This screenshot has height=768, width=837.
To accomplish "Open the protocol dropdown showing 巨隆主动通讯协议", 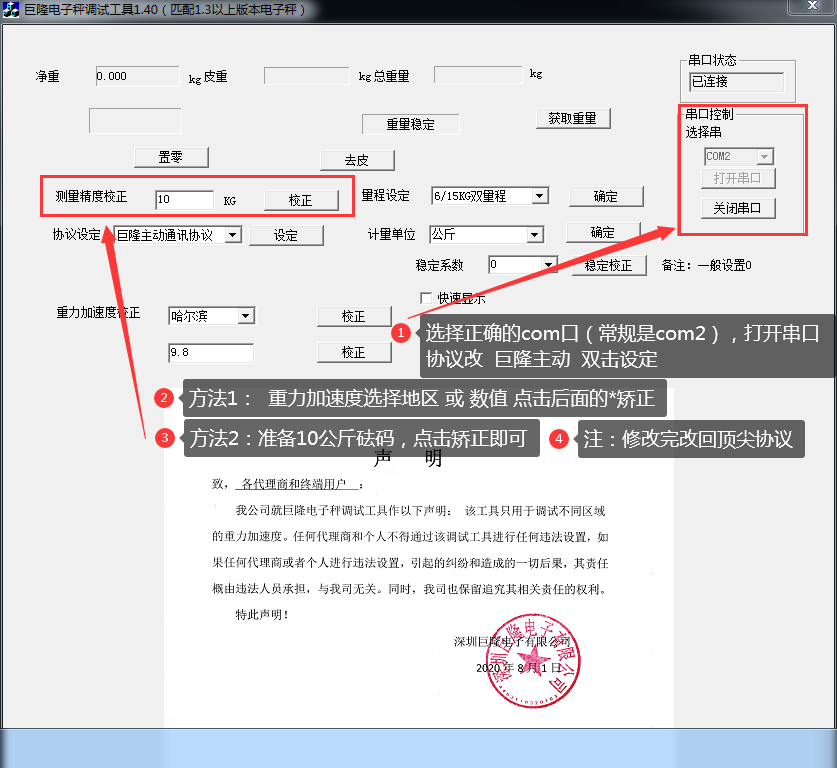I will pos(234,234).
